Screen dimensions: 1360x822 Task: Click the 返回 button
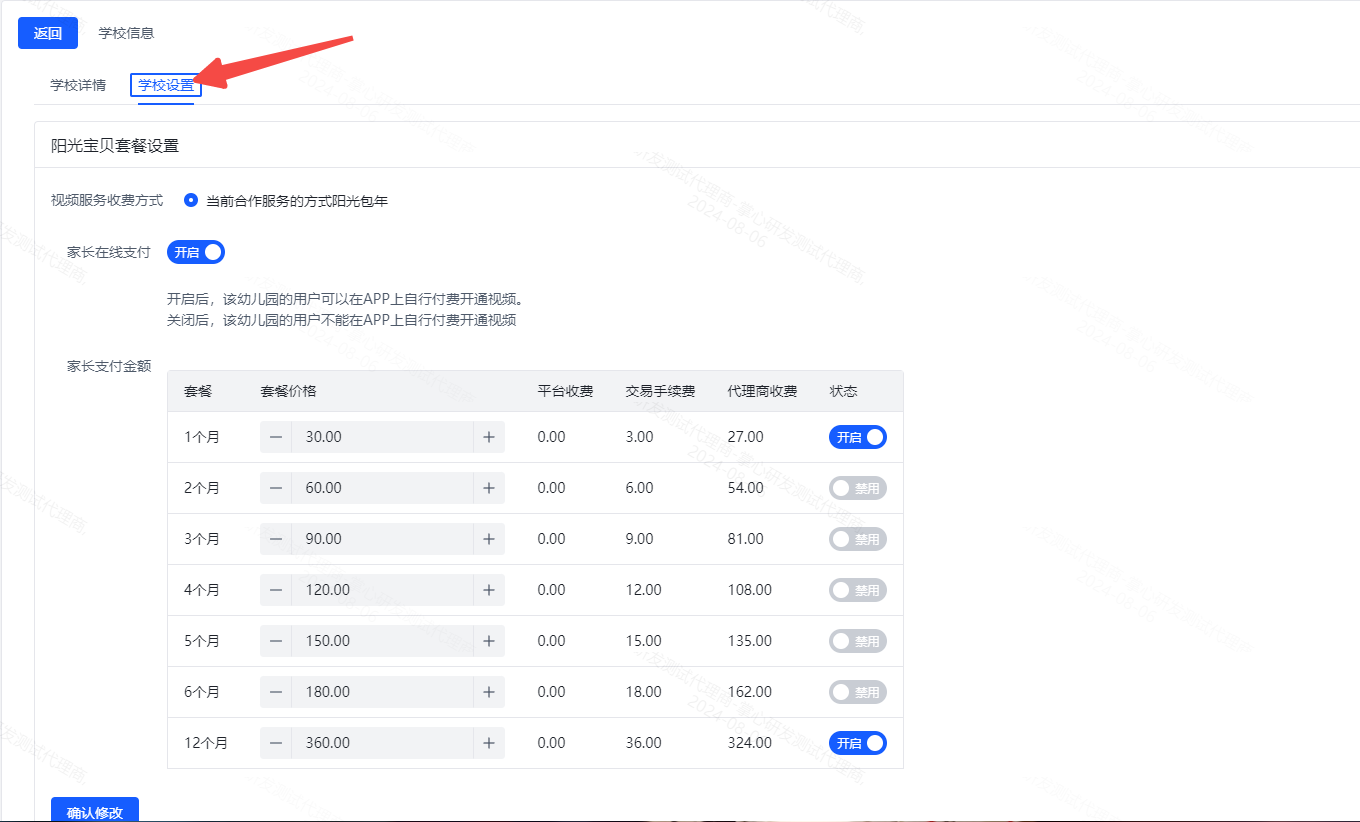coord(48,33)
